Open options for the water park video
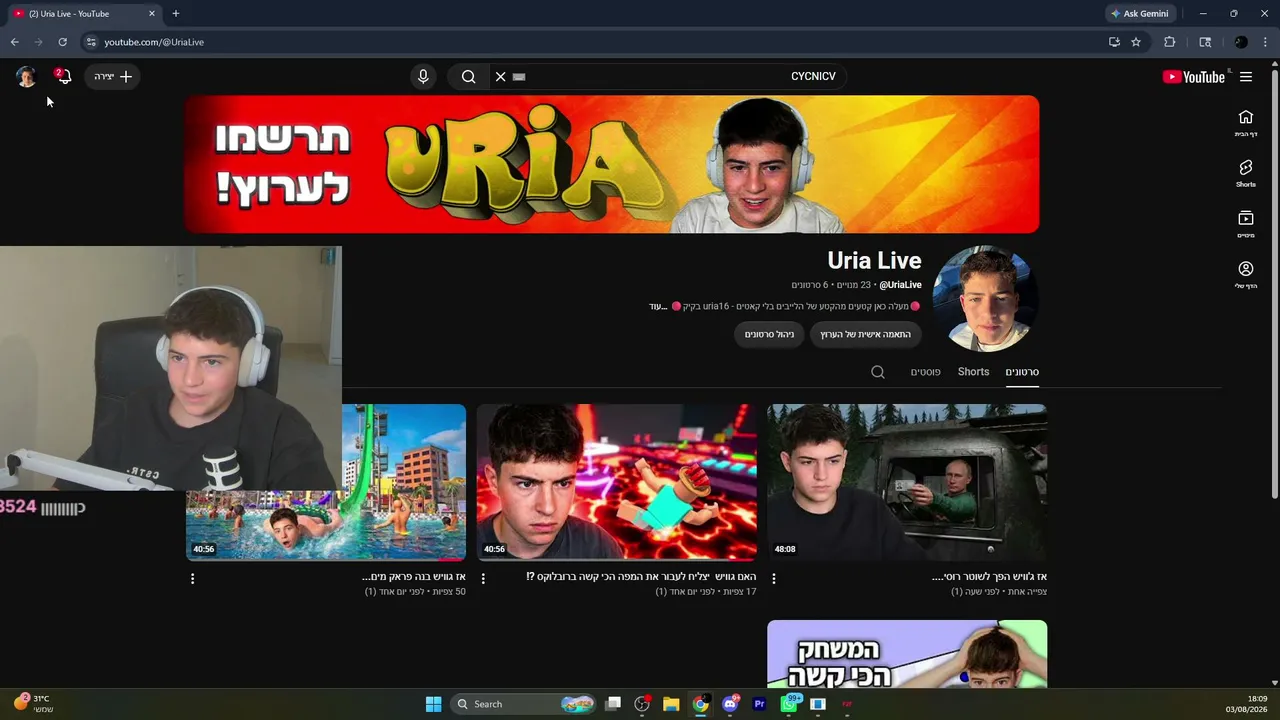This screenshot has width=1280, height=720. coord(192,578)
